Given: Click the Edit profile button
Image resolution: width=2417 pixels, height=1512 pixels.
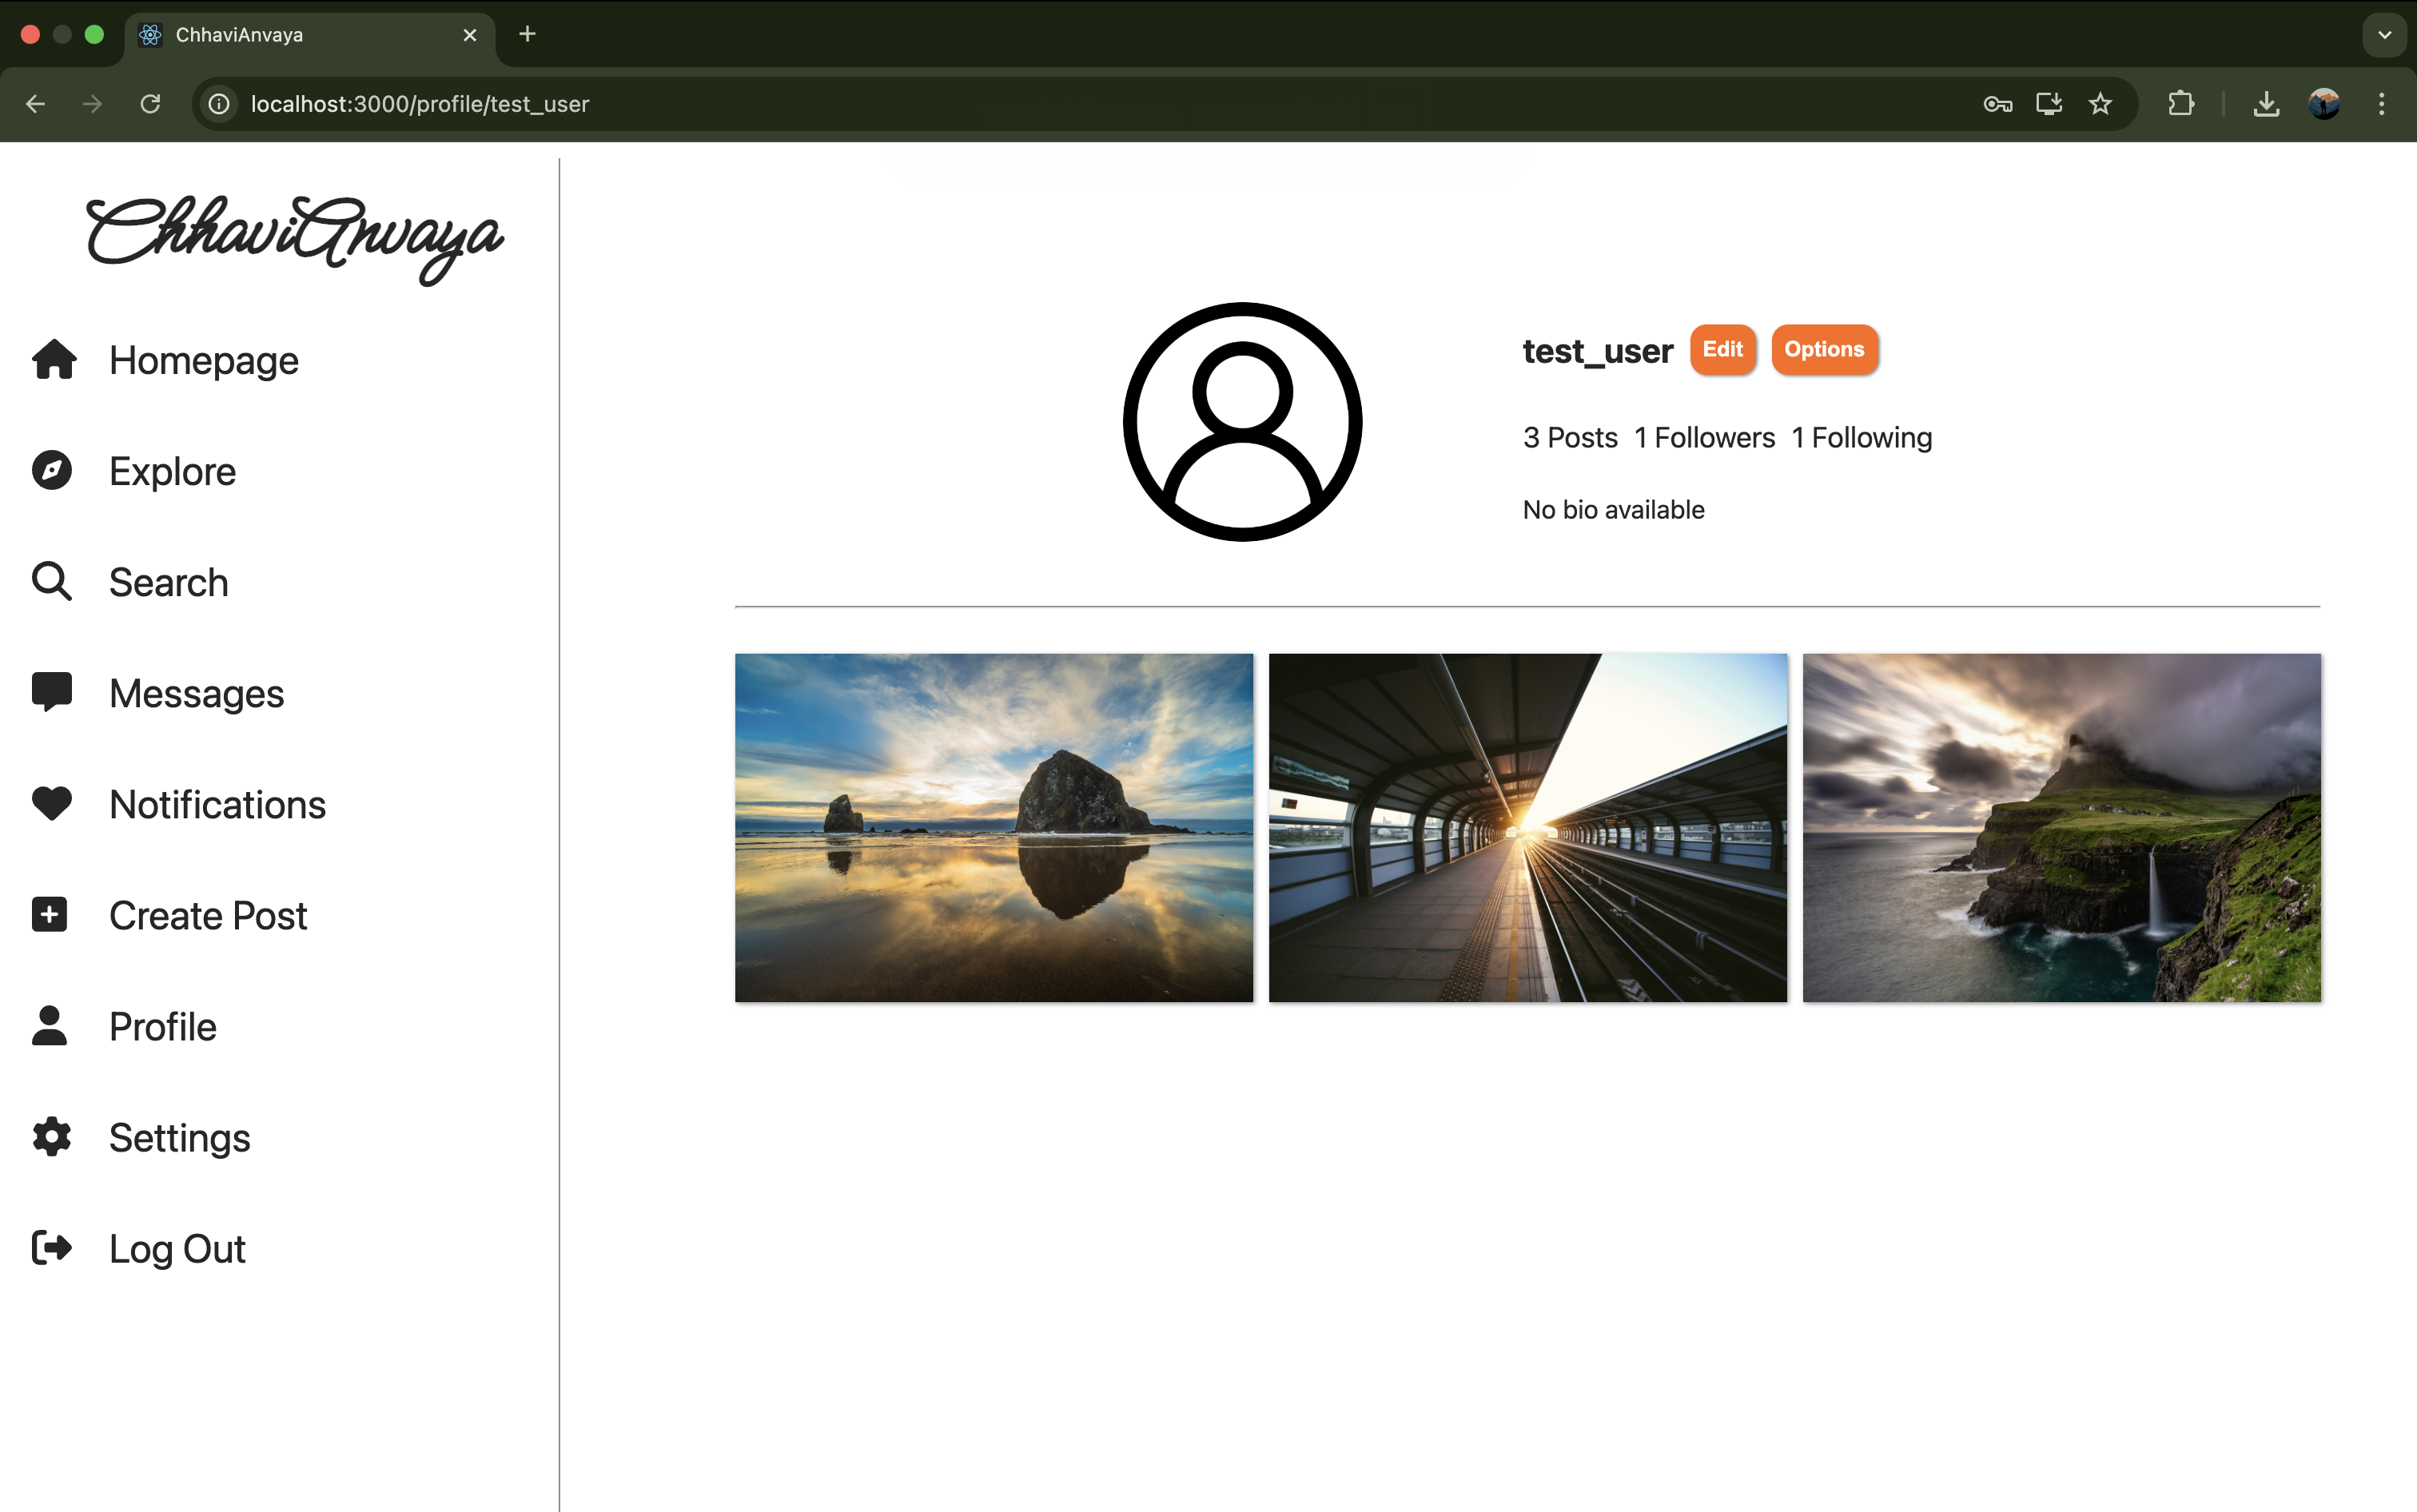Looking at the screenshot, I should (1722, 349).
